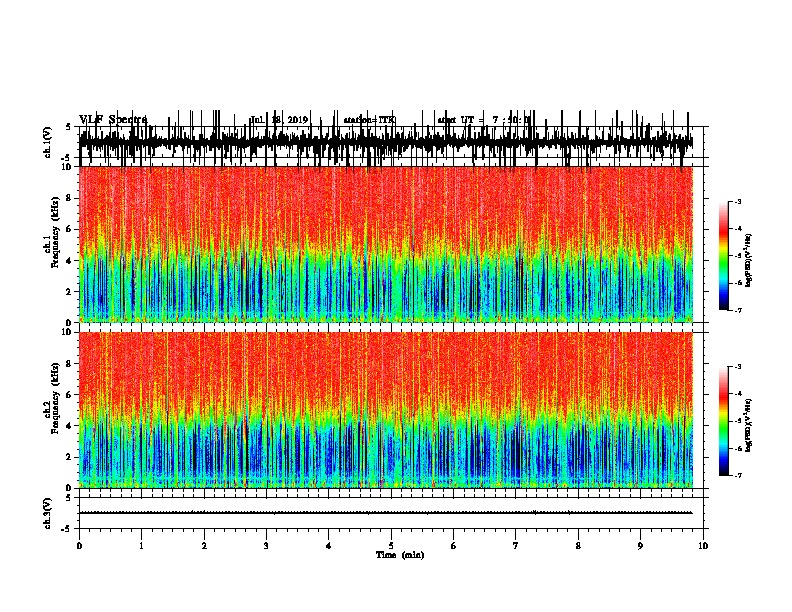Viewport: 792px width, 612px height.
Task: Click the ch.1 spectrogram color bar
Action: coord(724,256)
